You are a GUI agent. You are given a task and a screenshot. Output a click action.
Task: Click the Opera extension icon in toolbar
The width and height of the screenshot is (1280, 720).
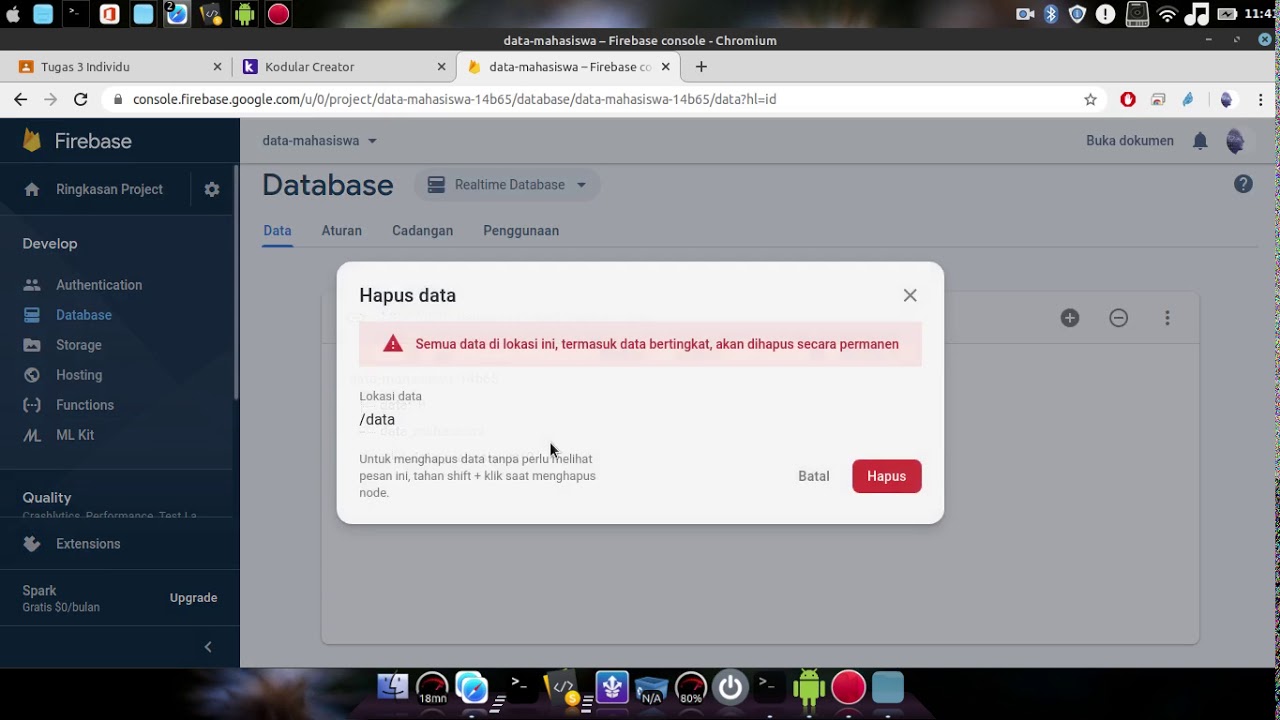1128,99
